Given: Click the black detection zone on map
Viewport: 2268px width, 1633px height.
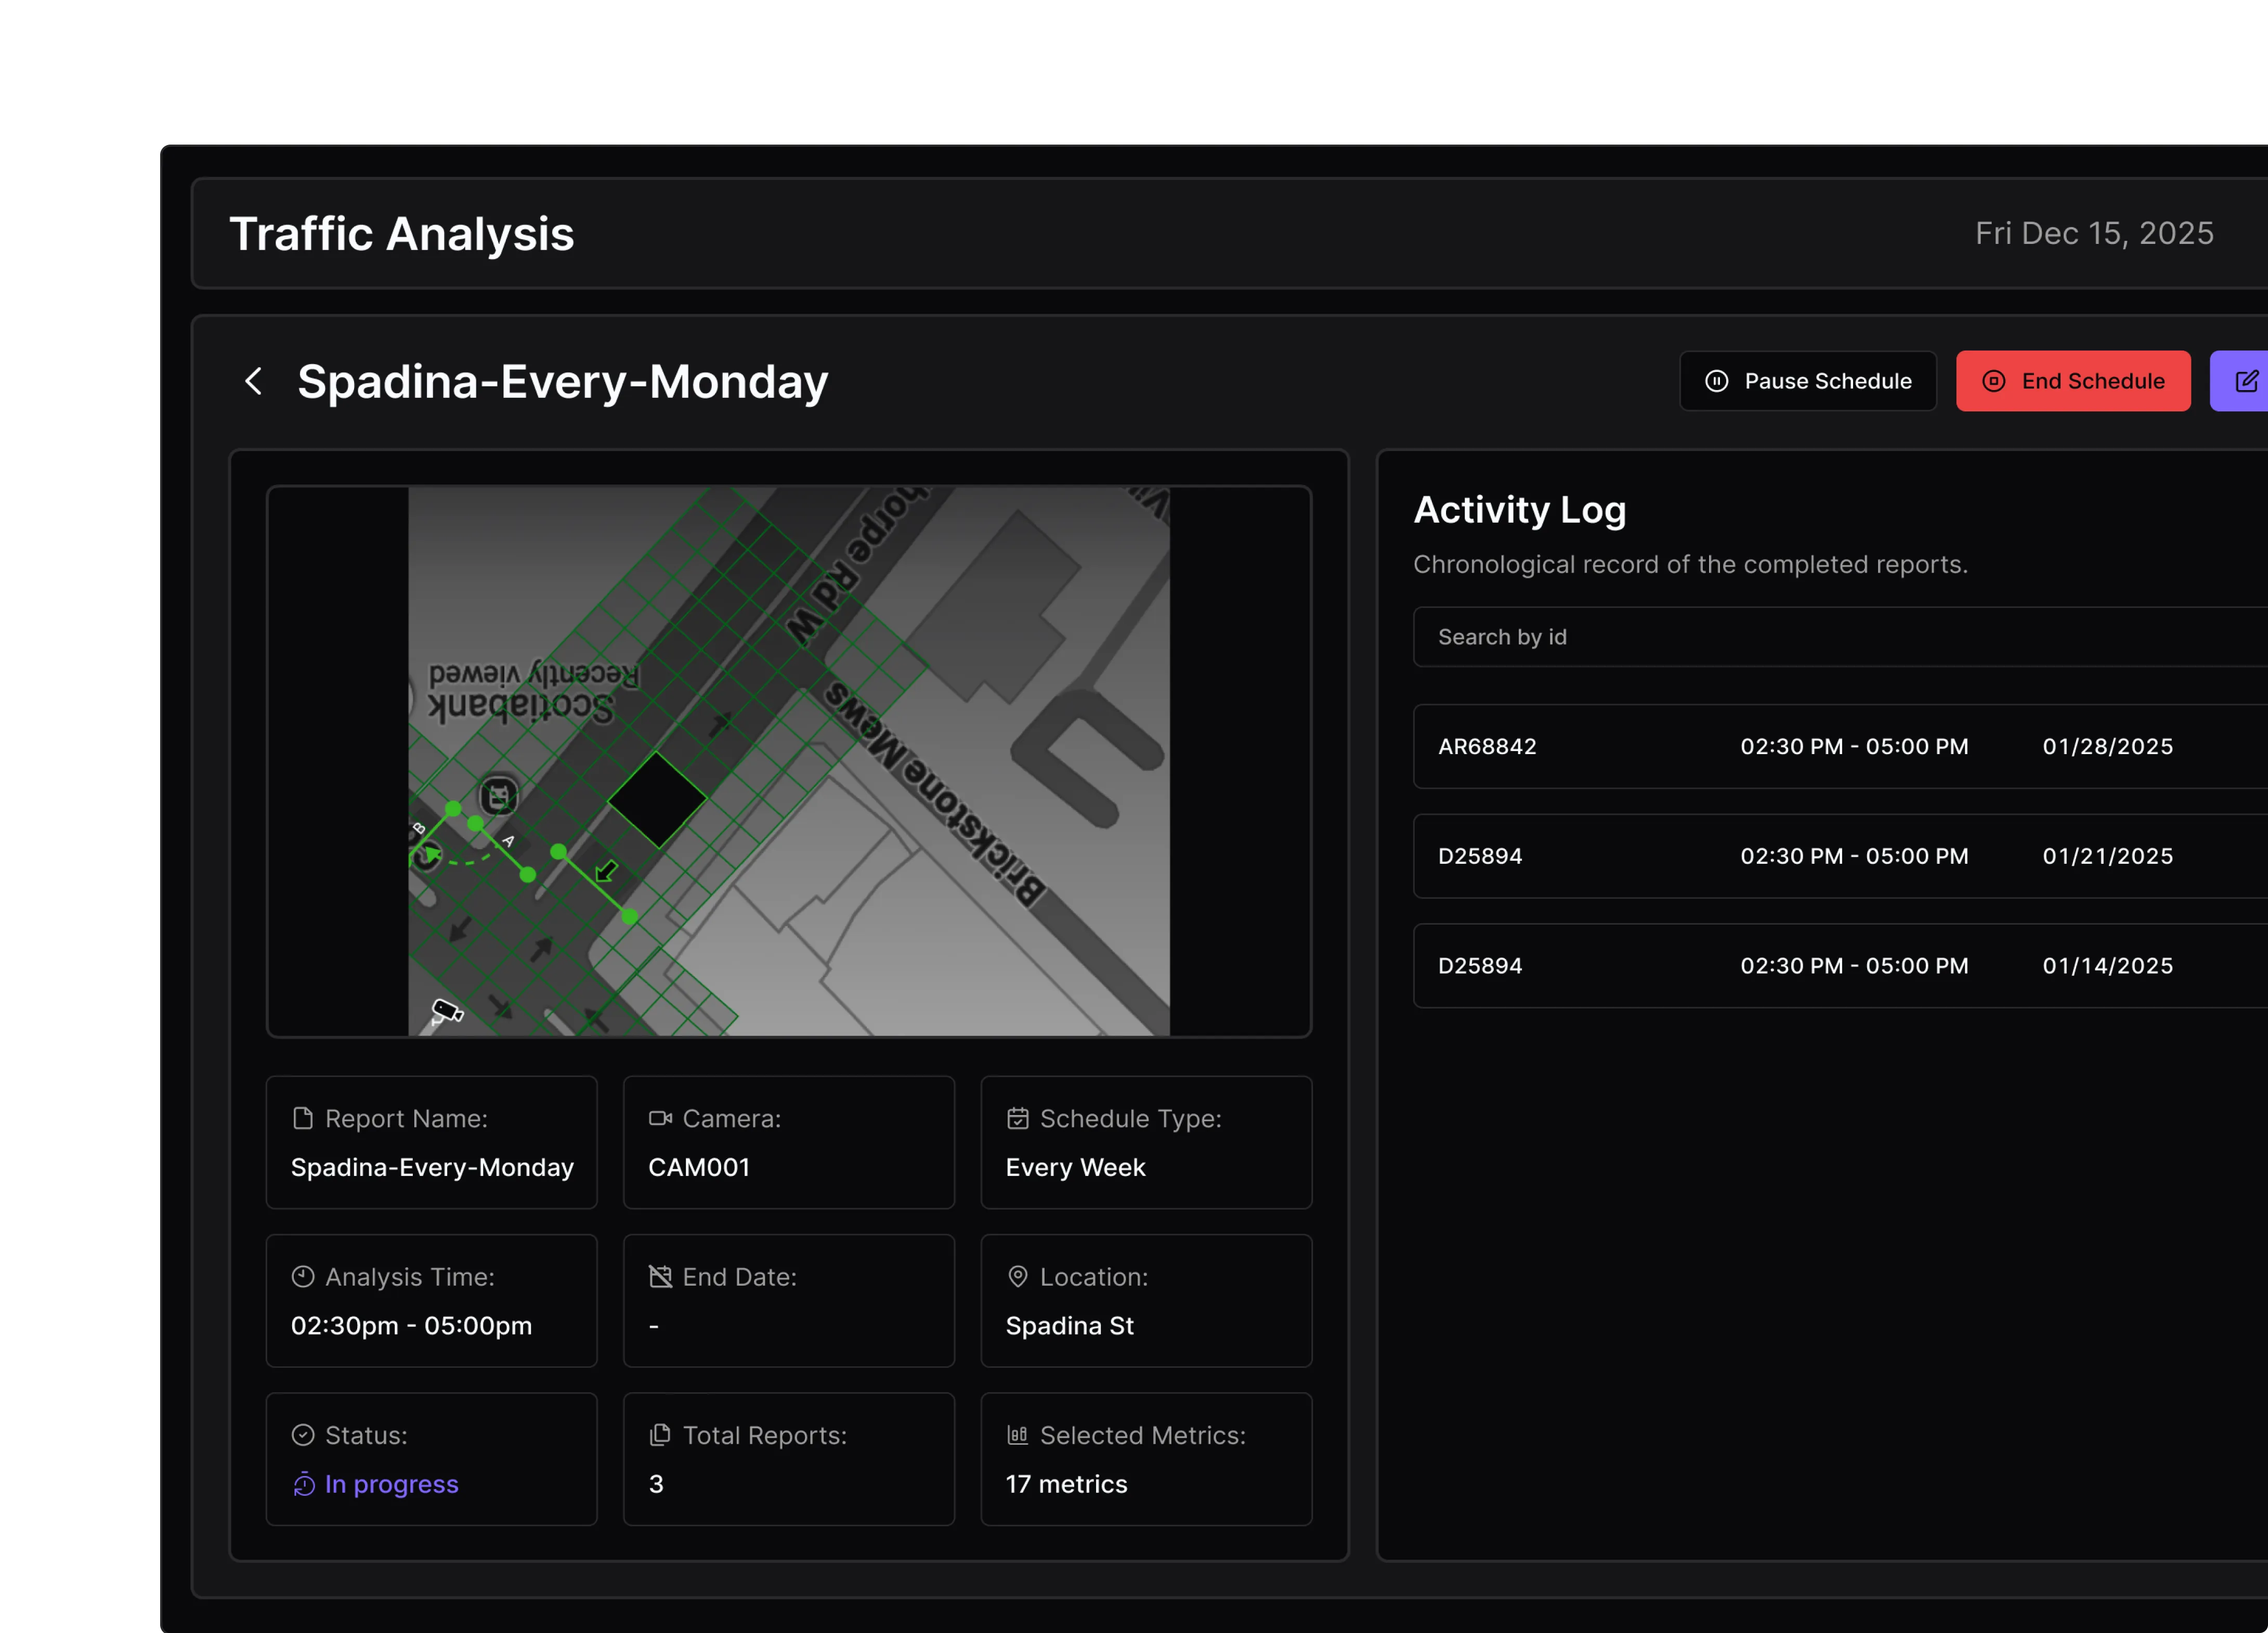Looking at the screenshot, I should pos(657,800).
